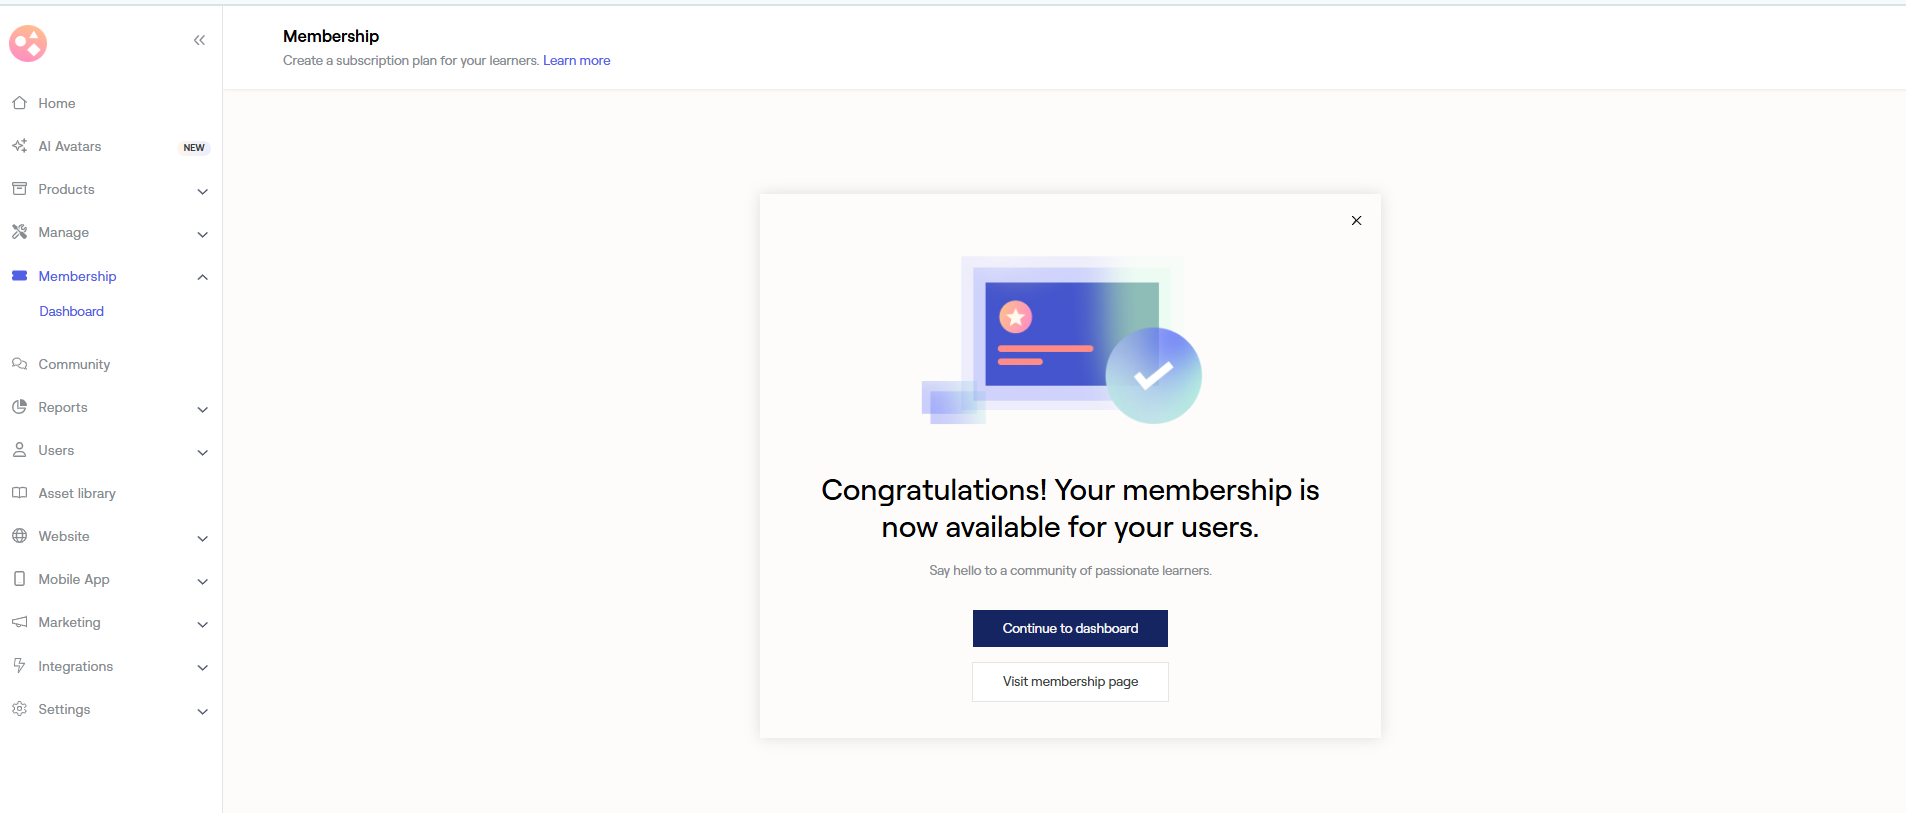This screenshot has width=1906, height=813.
Task: Expand the Reports dropdown arrow
Action: [x=203, y=409]
